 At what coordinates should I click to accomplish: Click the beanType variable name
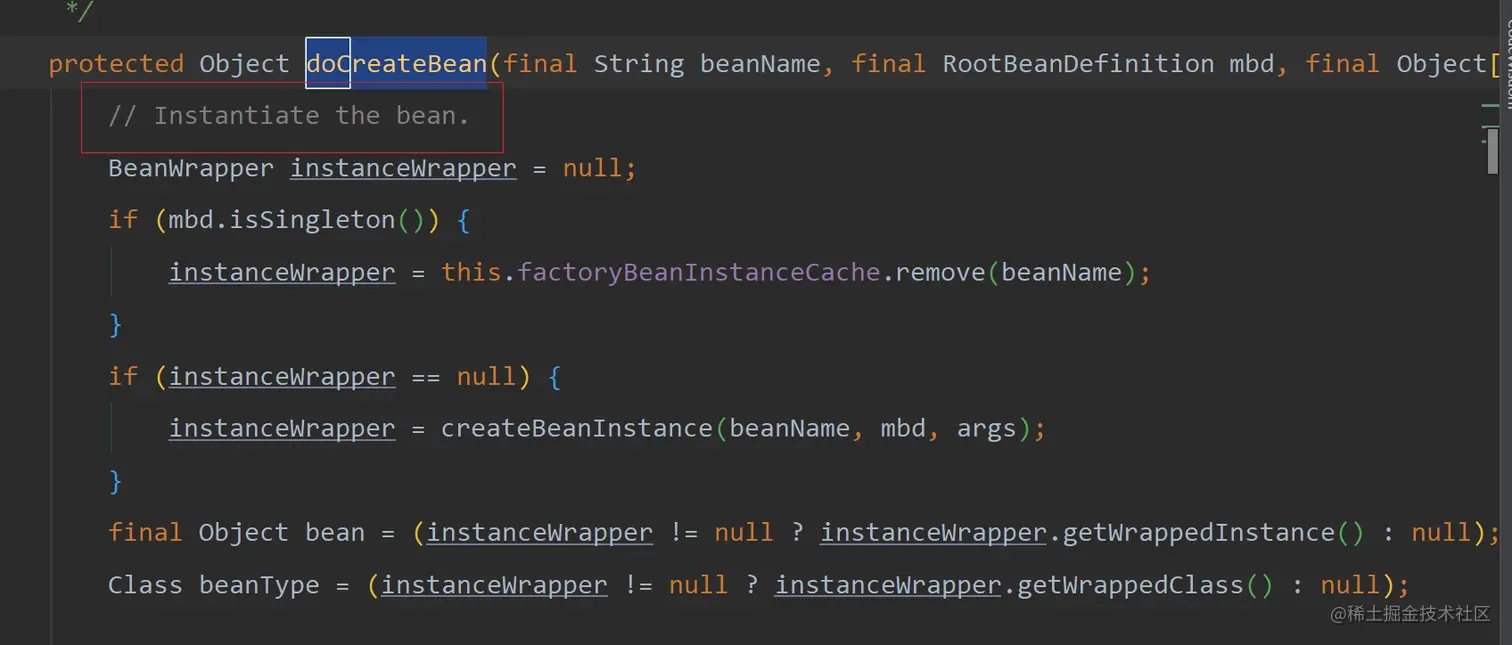259,584
